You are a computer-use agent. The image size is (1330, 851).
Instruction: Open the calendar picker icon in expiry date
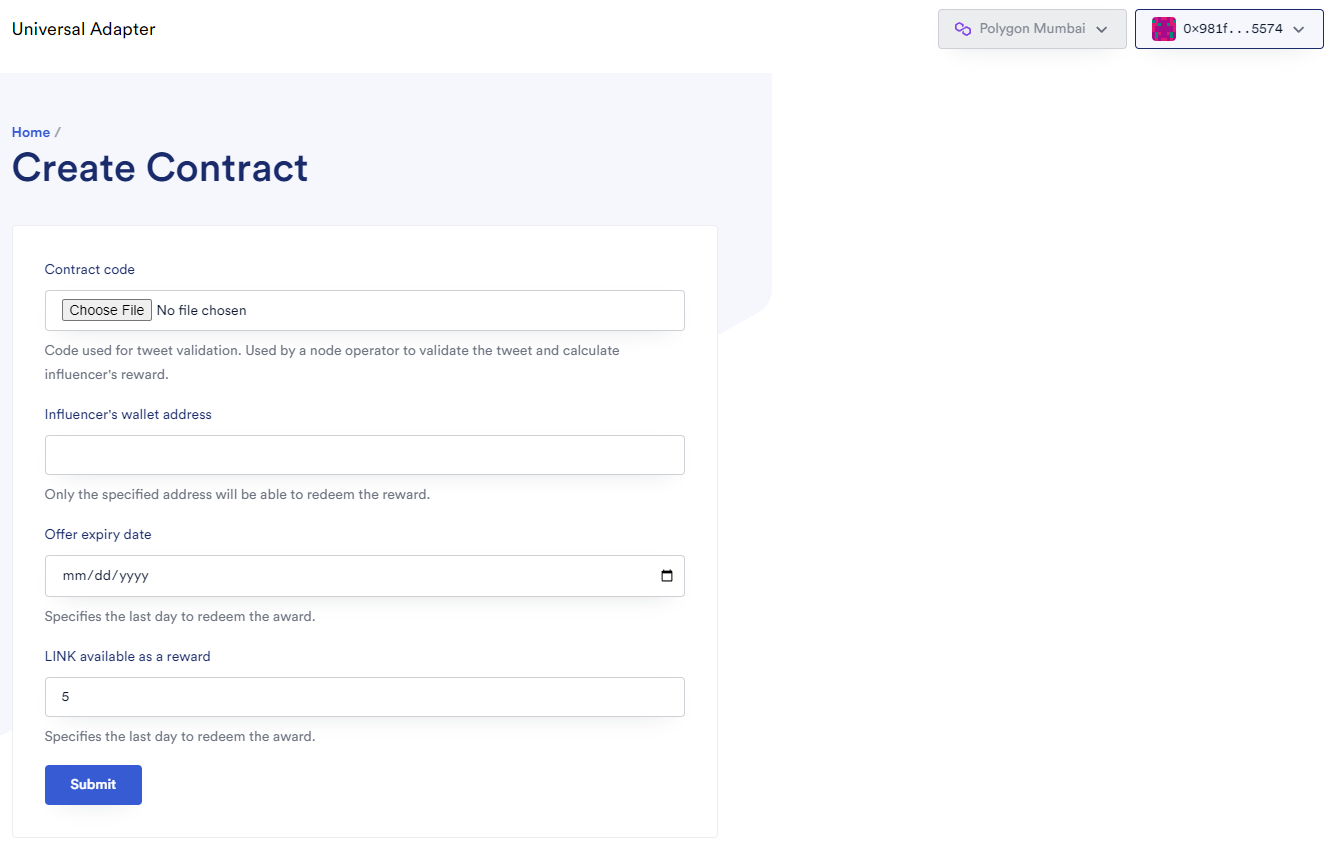[x=667, y=576]
